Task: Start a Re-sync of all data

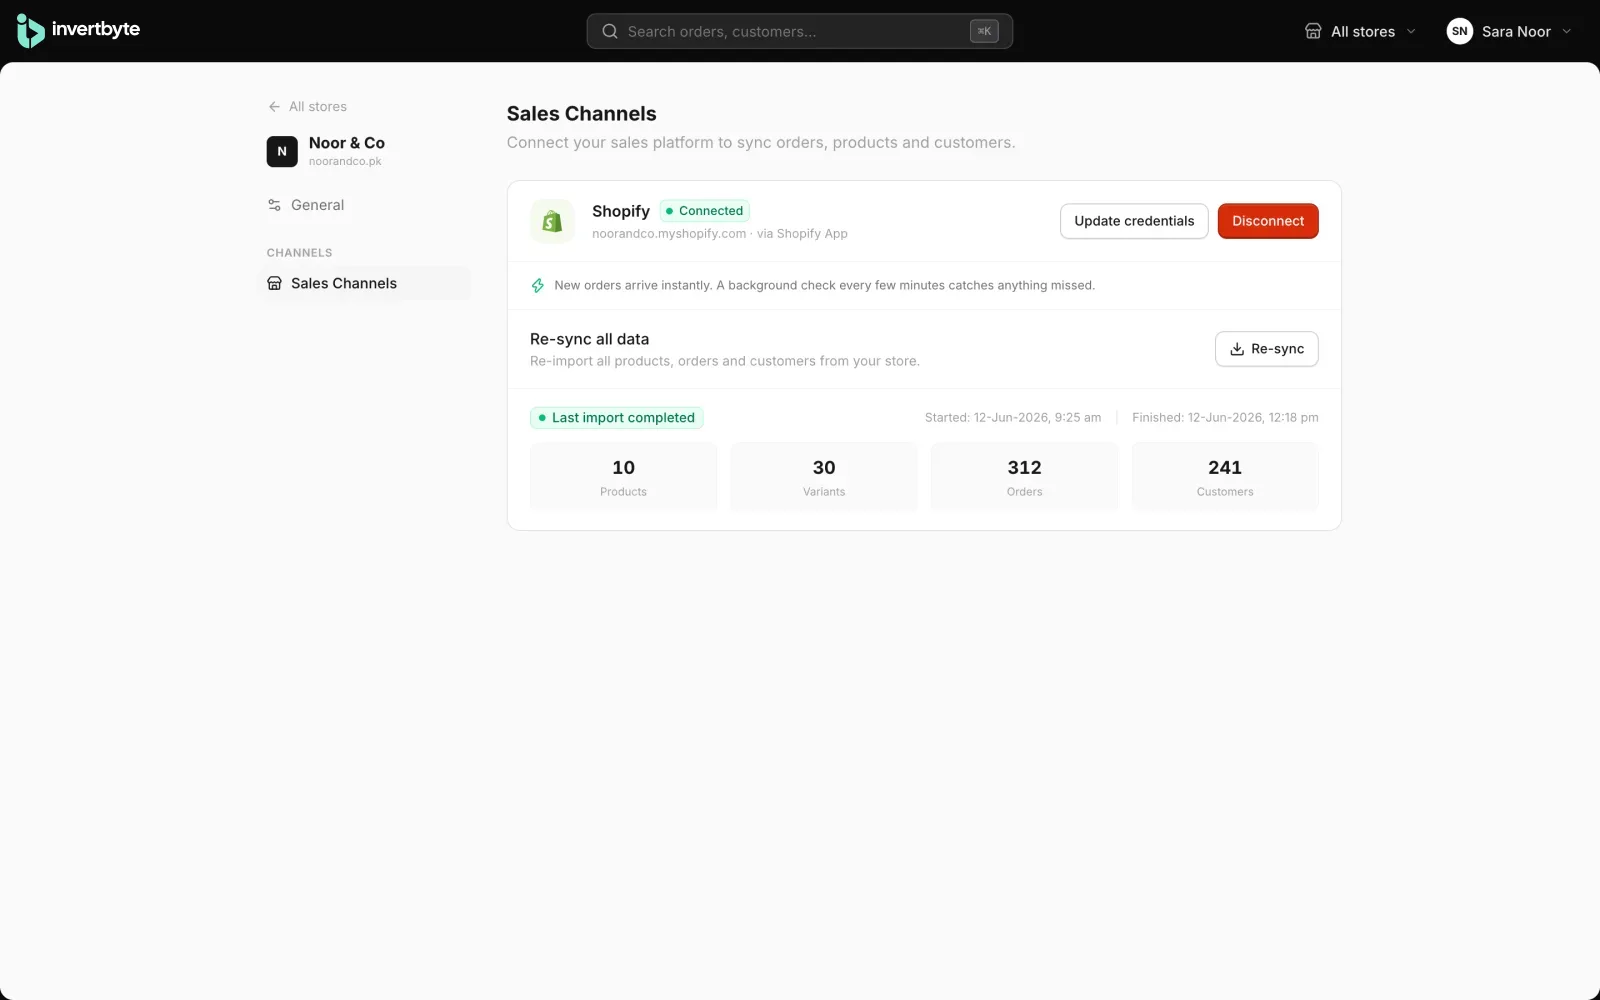Action: pyautogui.click(x=1266, y=349)
